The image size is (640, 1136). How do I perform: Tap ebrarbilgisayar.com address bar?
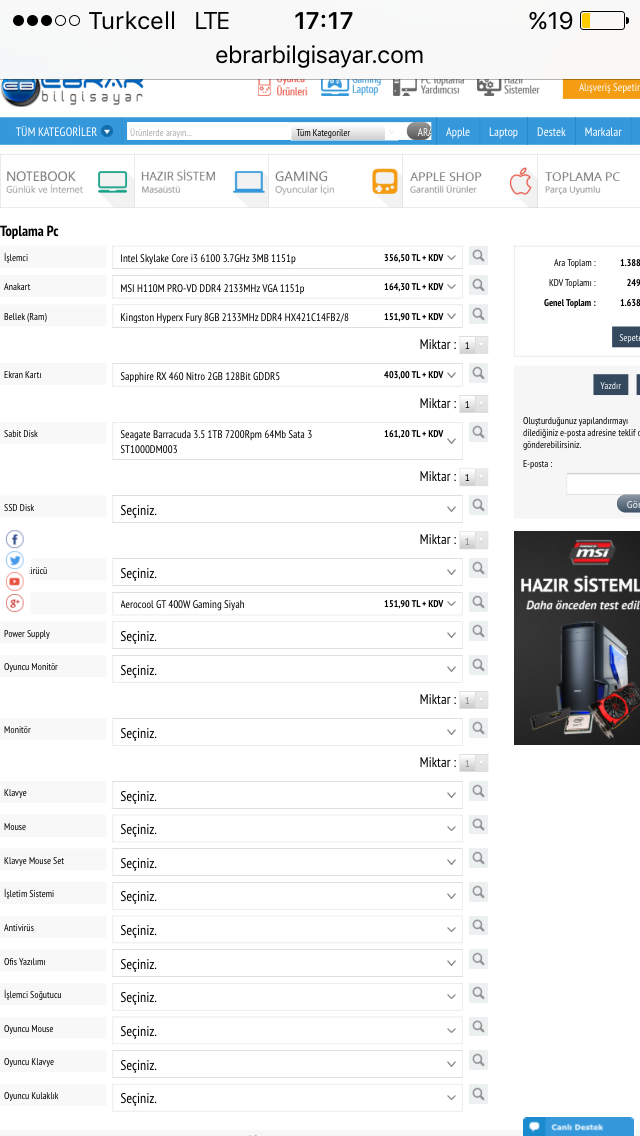coord(320,55)
